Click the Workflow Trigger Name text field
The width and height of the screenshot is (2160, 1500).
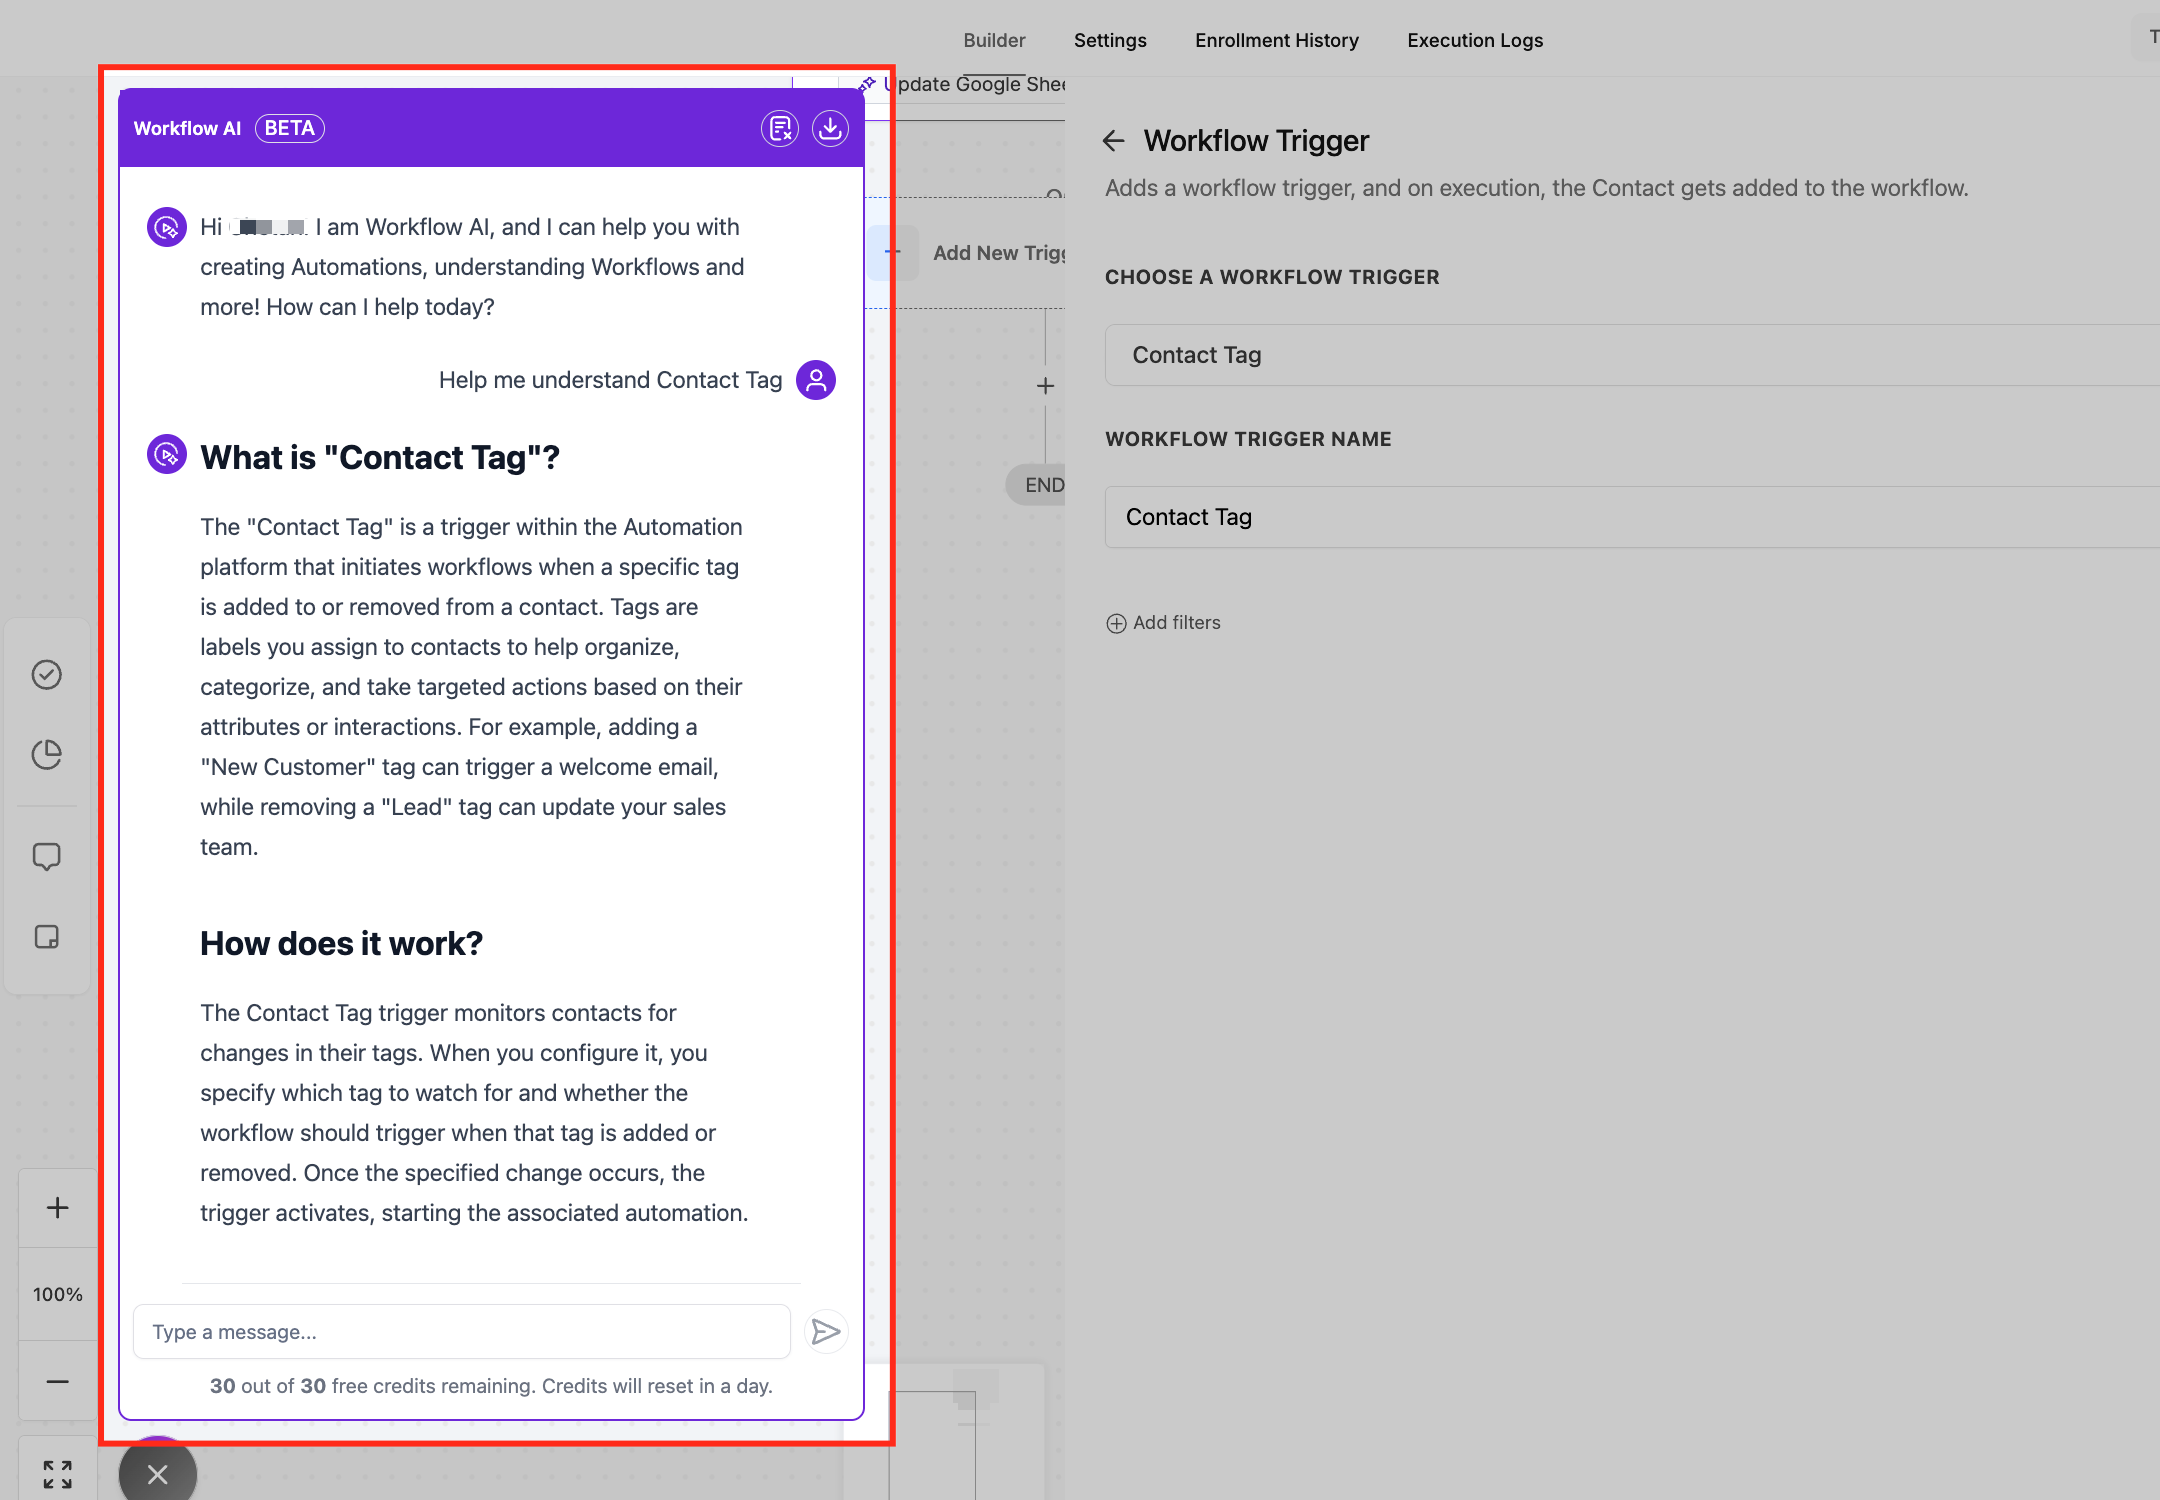tap(1630, 517)
